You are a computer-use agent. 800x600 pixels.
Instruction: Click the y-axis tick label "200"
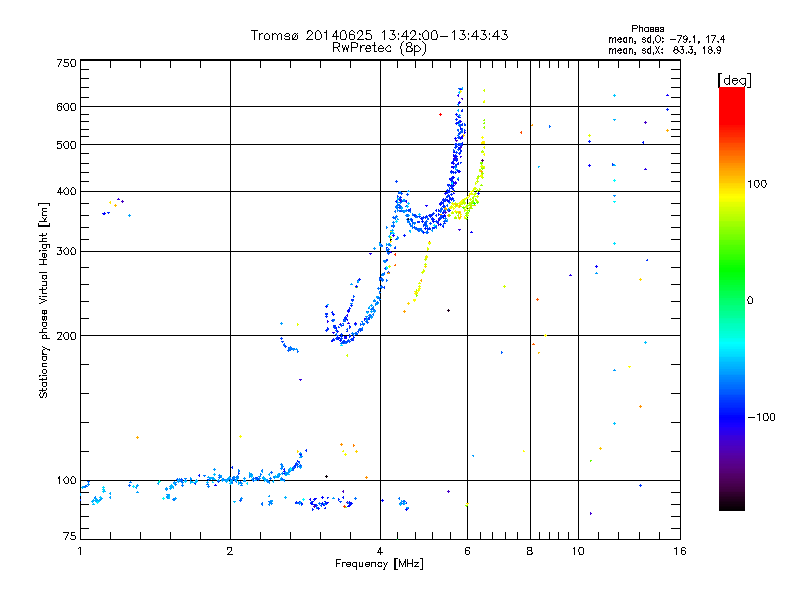pyautogui.click(x=66, y=336)
